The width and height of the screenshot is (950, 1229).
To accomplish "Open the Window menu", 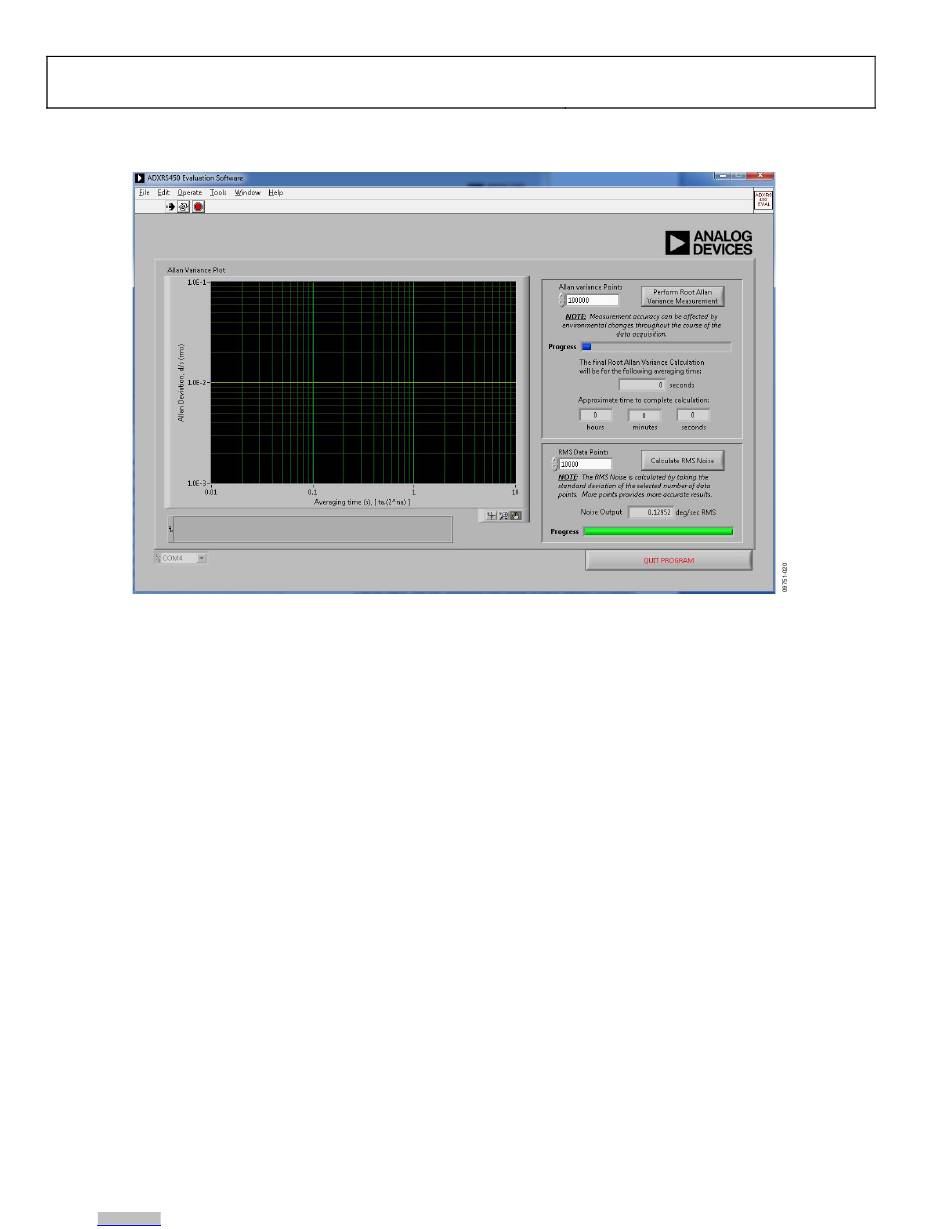I will 248,192.
